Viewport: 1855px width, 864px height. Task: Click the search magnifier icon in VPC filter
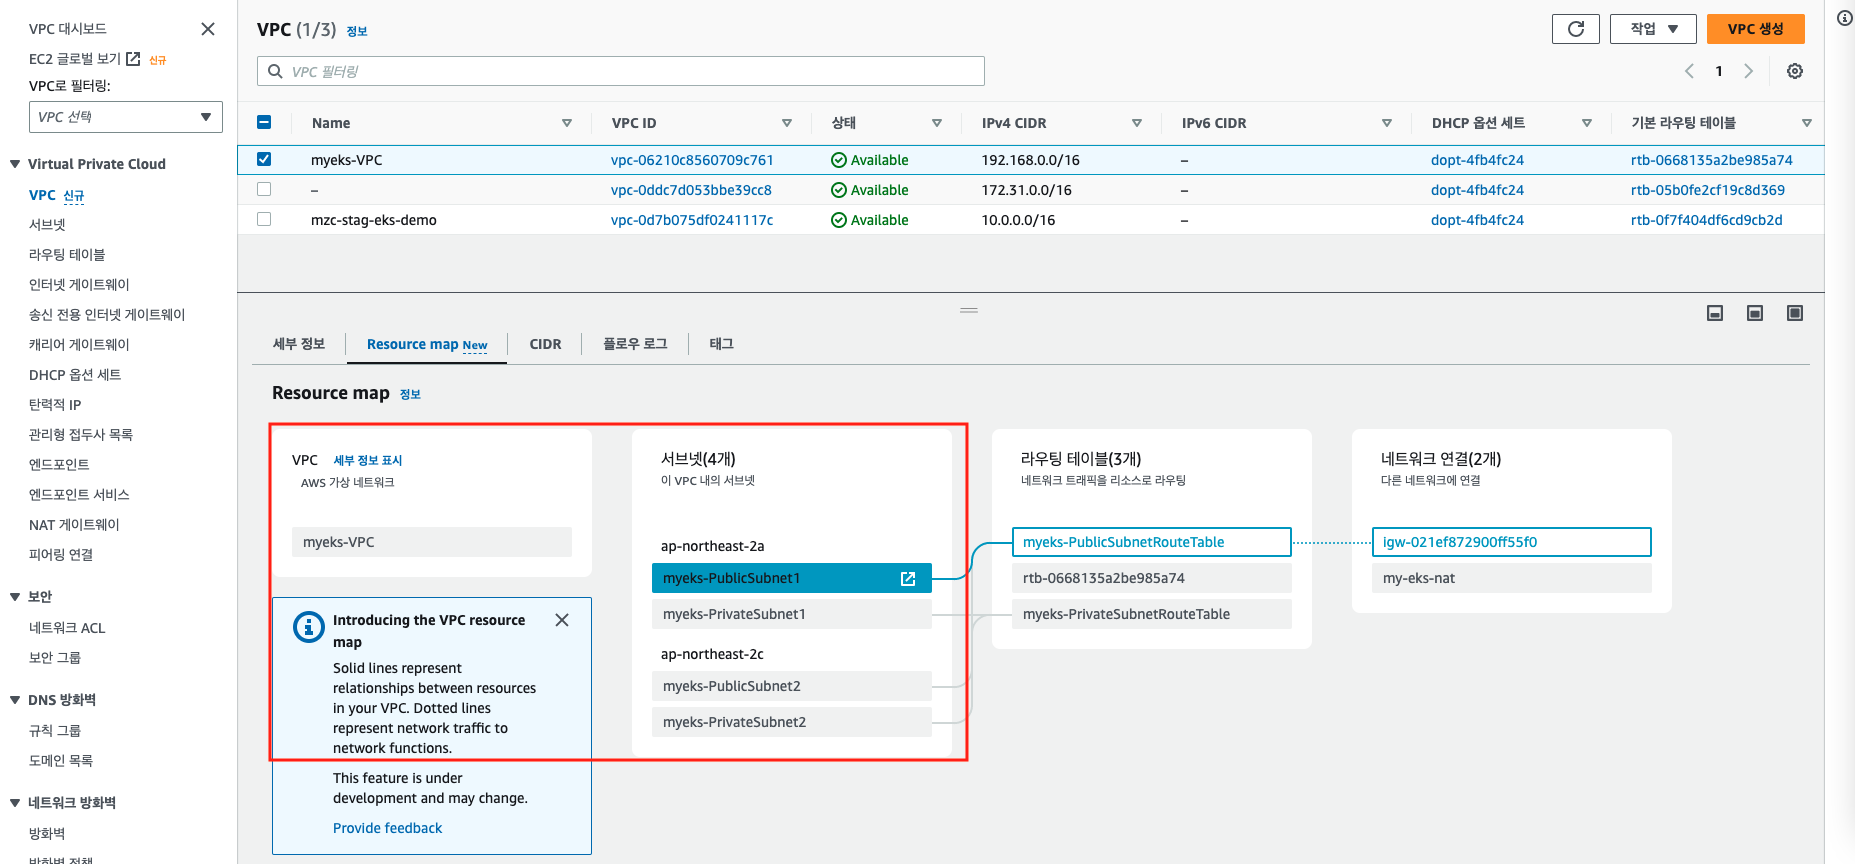275,71
